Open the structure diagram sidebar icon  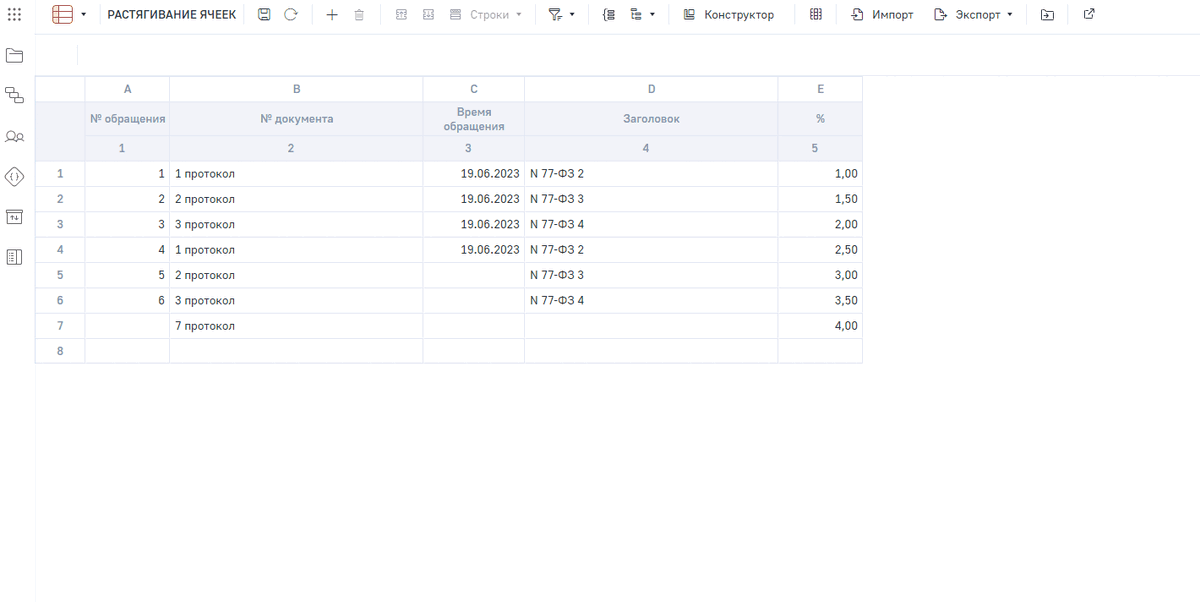(x=14, y=95)
